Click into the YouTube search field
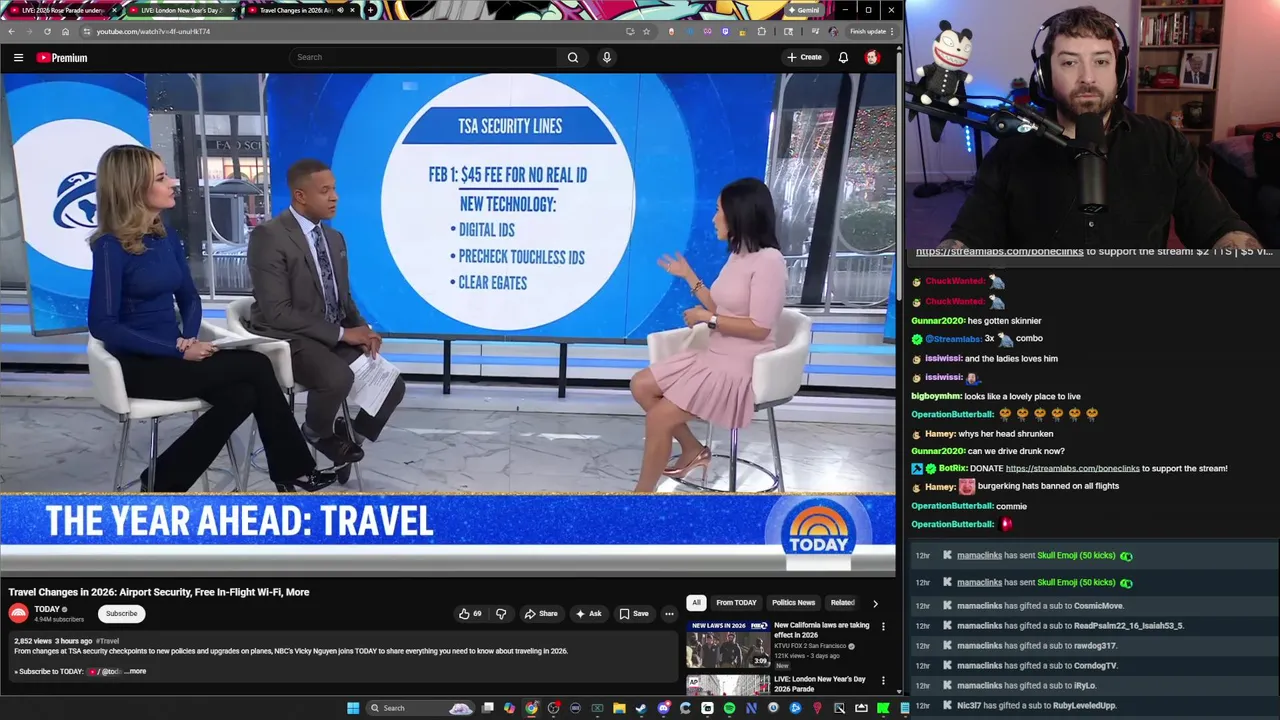This screenshot has height=720, width=1280. [x=423, y=57]
